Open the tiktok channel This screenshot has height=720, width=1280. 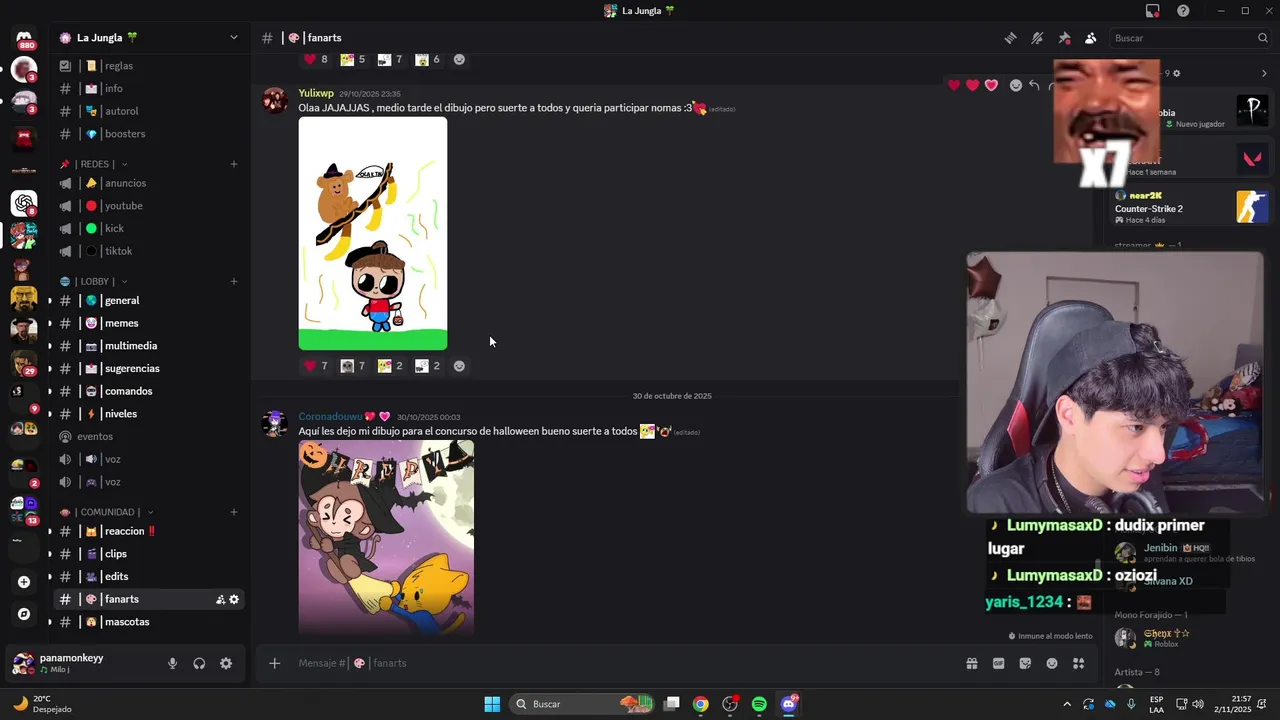[x=149, y=251]
